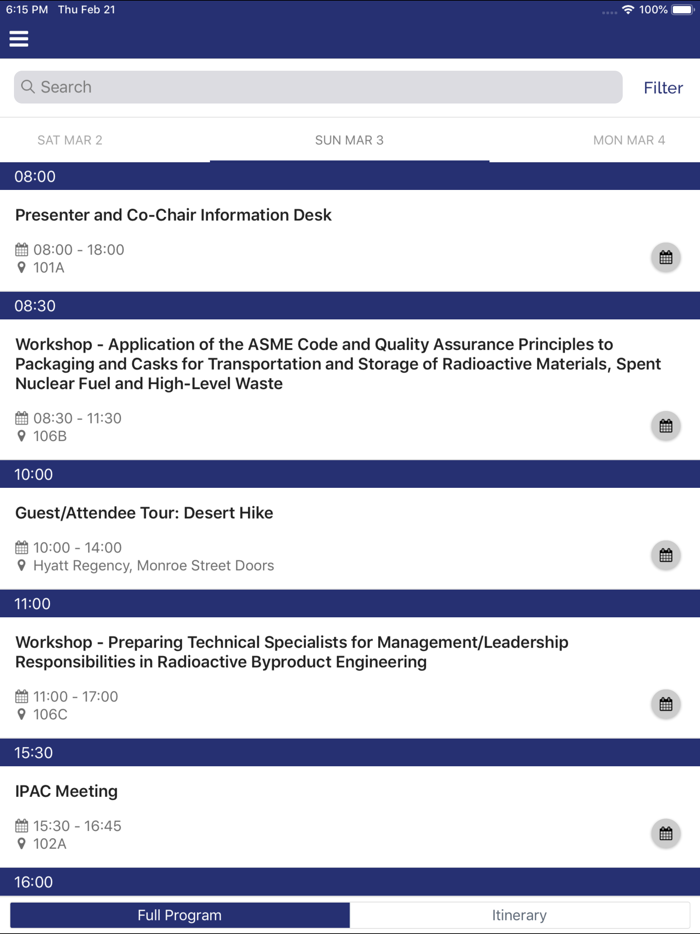Add the Management/Leadership workshop to itinerary
Image resolution: width=700 pixels, height=934 pixels.
(x=665, y=704)
